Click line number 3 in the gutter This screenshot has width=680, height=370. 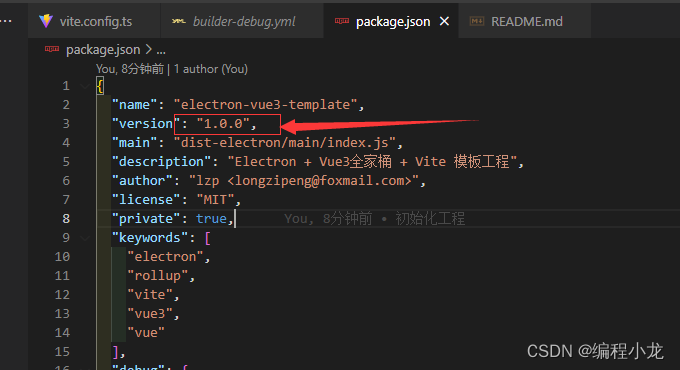(66, 124)
